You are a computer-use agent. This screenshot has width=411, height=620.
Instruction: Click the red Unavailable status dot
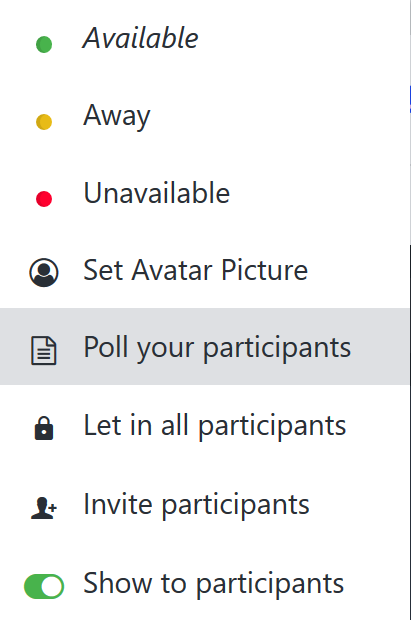[44, 199]
